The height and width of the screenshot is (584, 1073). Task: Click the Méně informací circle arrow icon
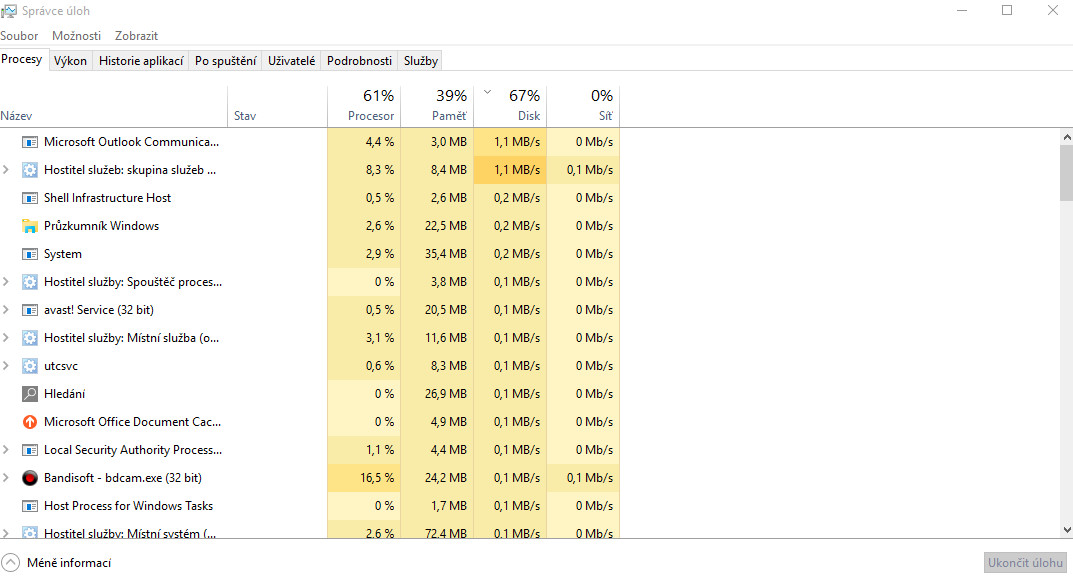click(10, 563)
